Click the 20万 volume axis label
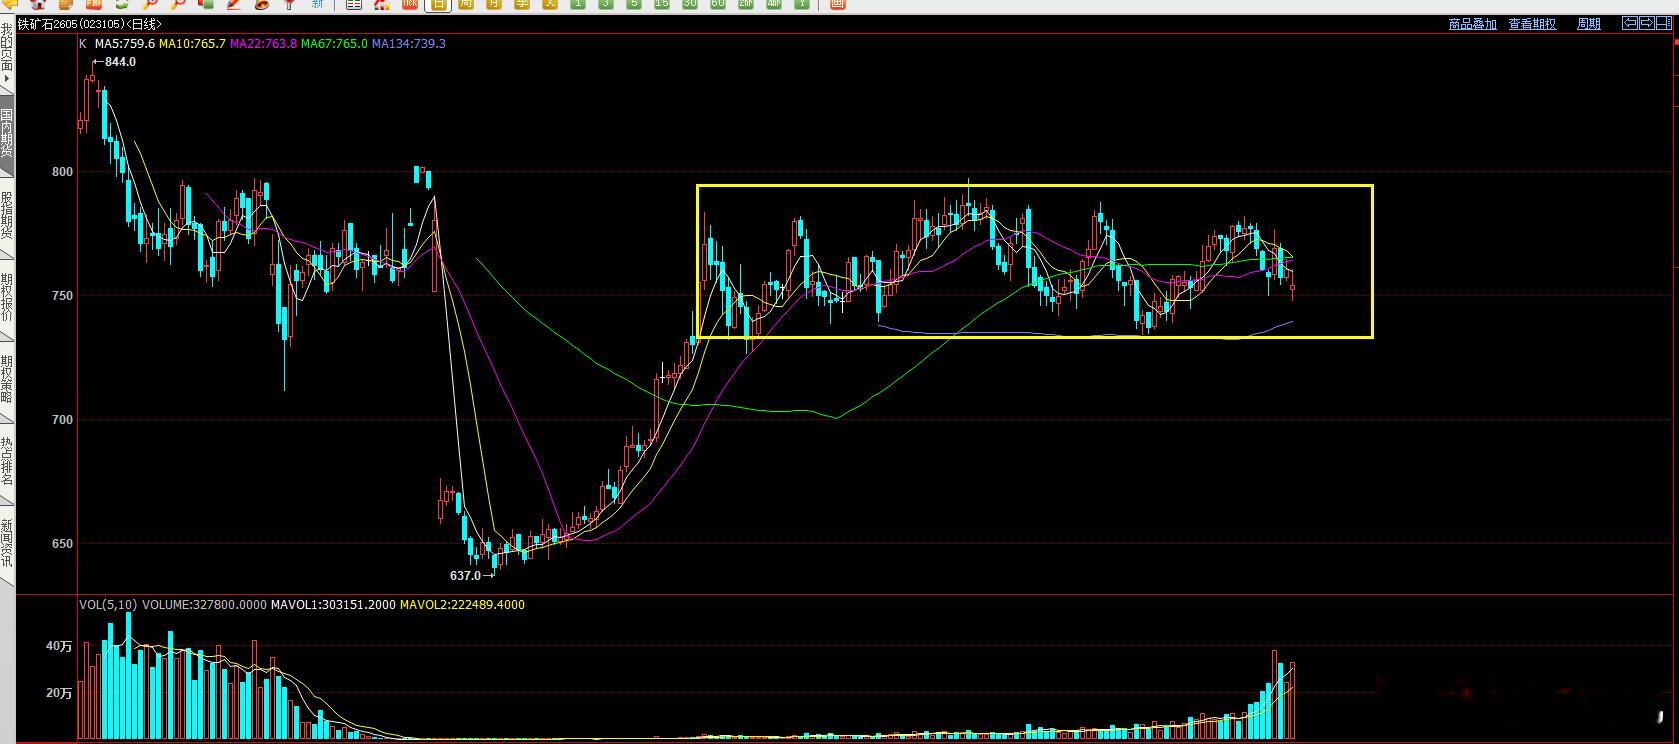1679x744 pixels. point(59,693)
